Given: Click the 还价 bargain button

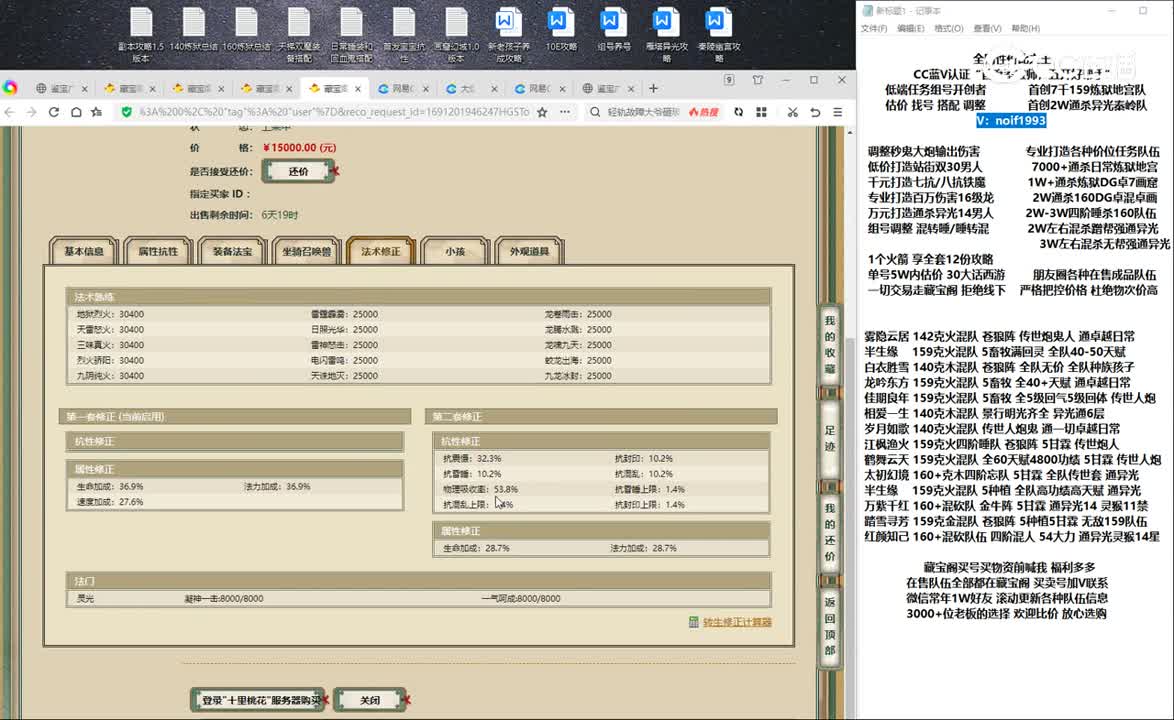Looking at the screenshot, I should coord(298,171).
